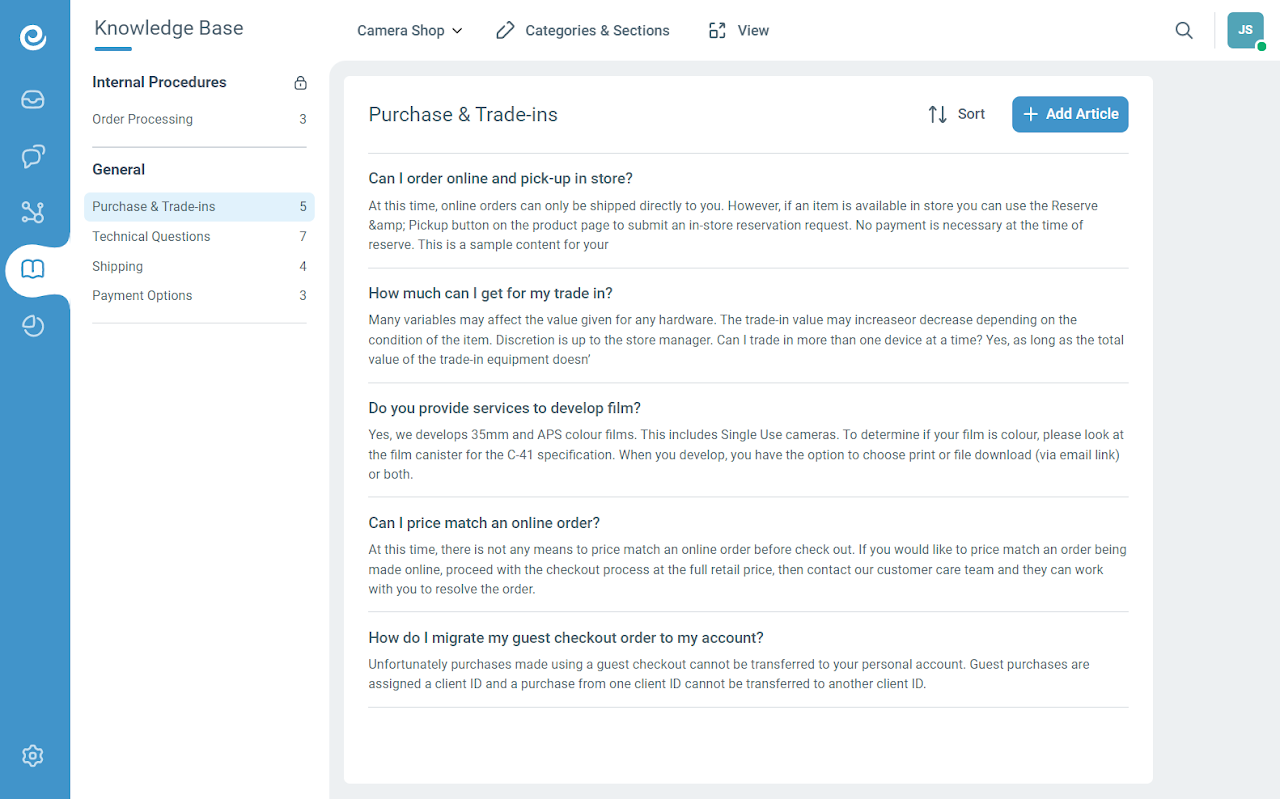Click the app logo icon
This screenshot has width=1280, height=799.
pyautogui.click(x=33, y=37)
